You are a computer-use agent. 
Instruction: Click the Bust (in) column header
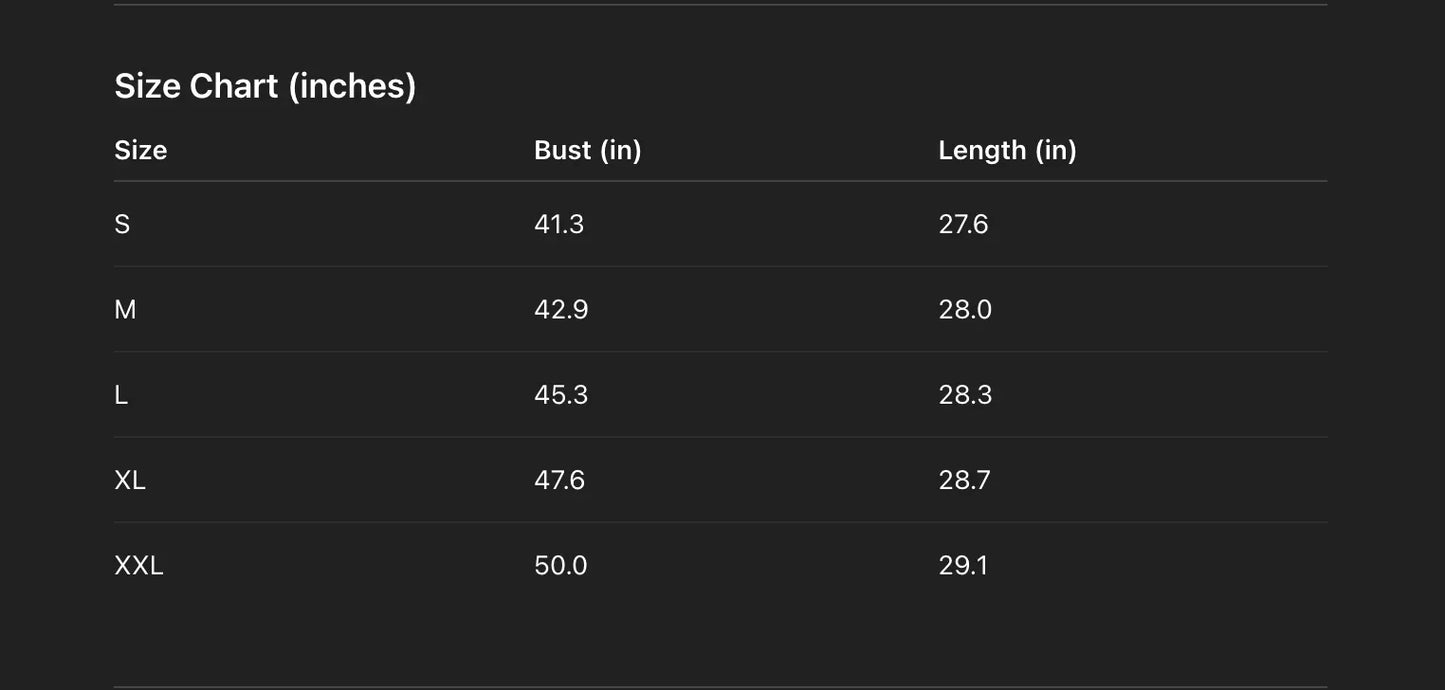[x=587, y=150]
